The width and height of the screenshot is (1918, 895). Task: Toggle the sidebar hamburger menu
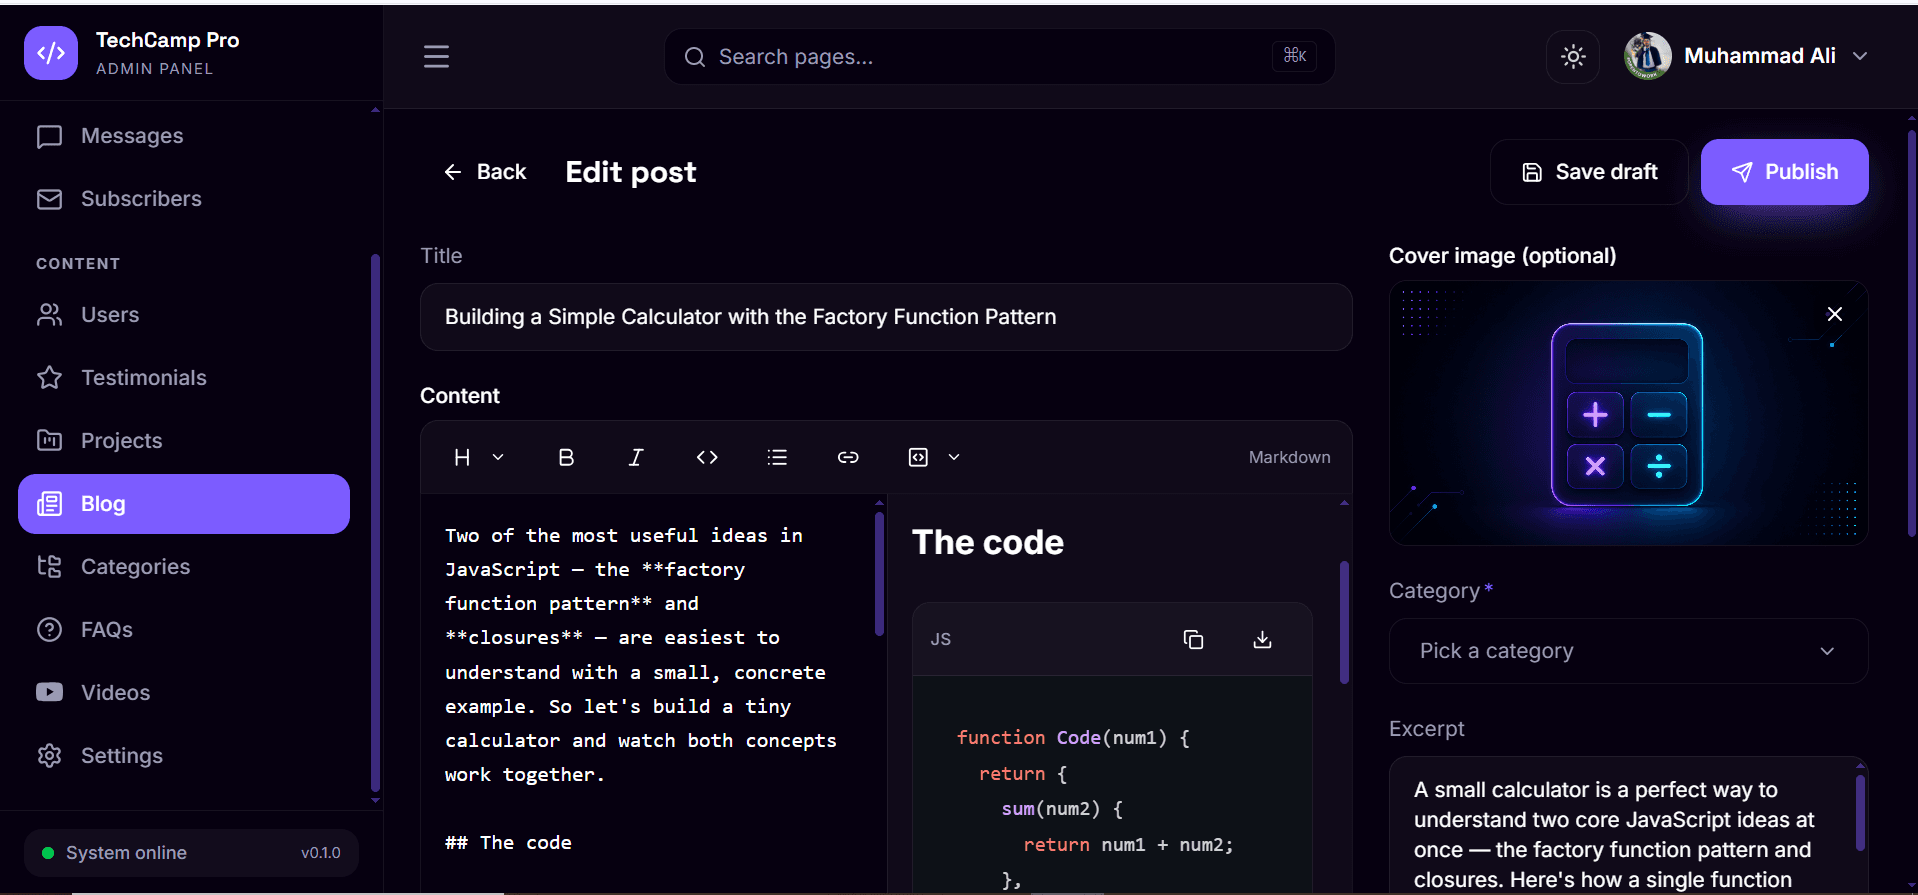(x=436, y=56)
